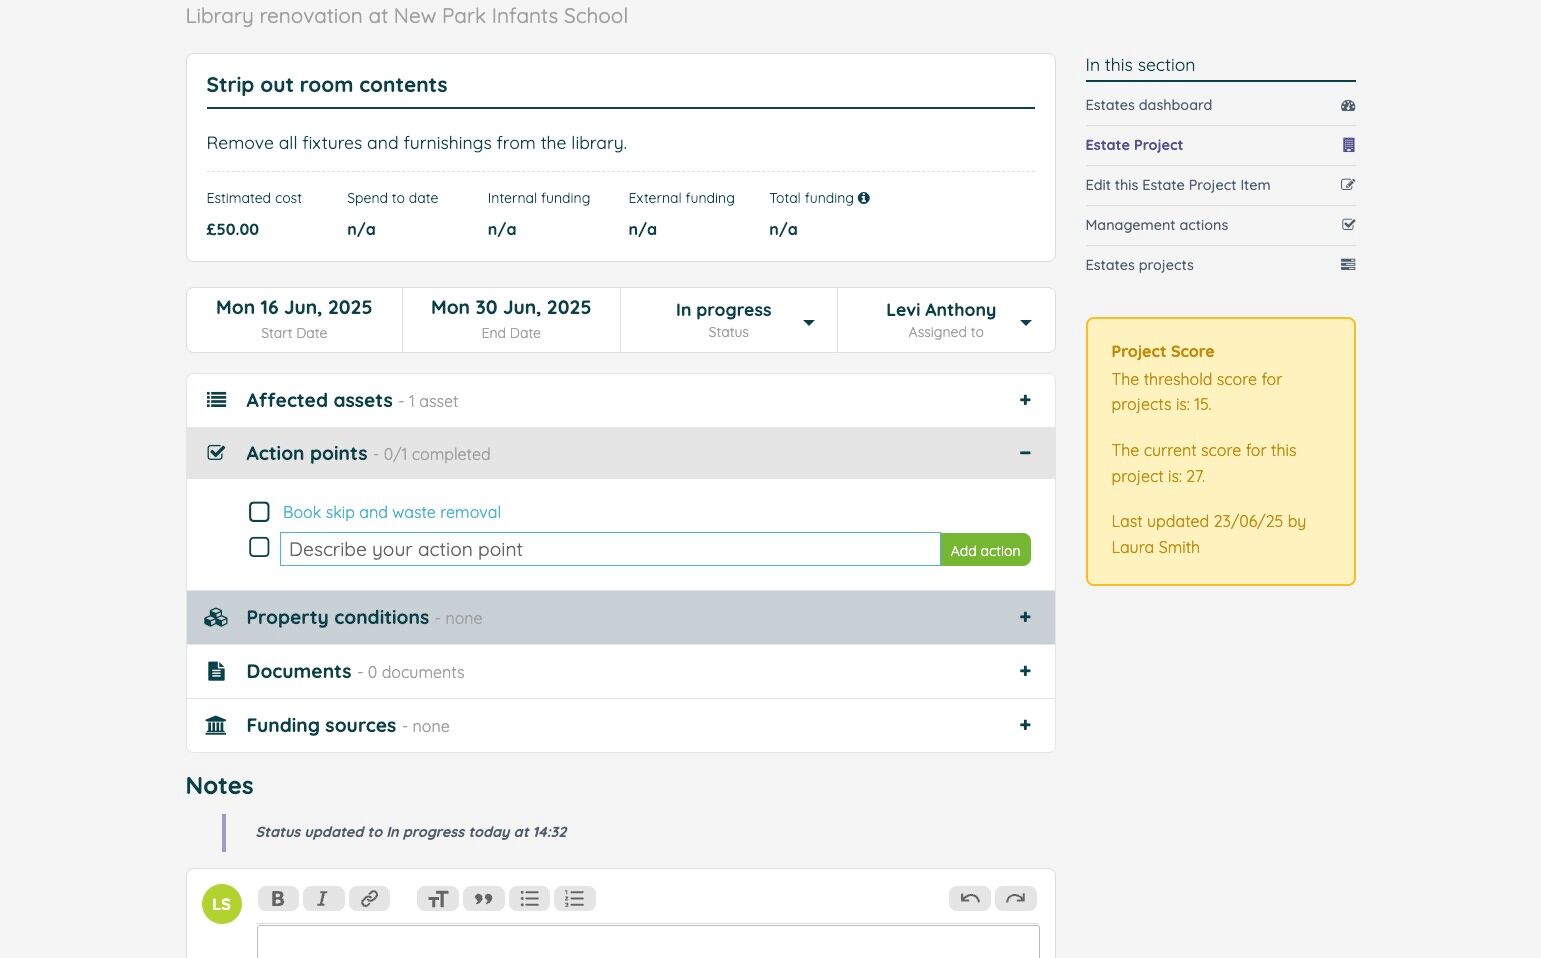
Task: Tick the checkbox beside new action point field
Action: pyautogui.click(x=259, y=548)
